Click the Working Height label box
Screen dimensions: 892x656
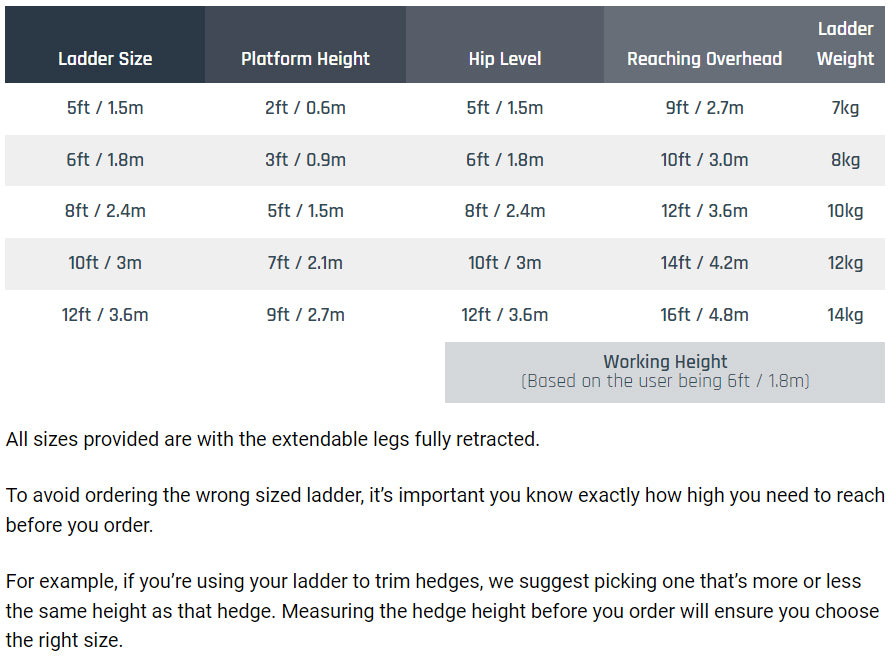coord(665,371)
